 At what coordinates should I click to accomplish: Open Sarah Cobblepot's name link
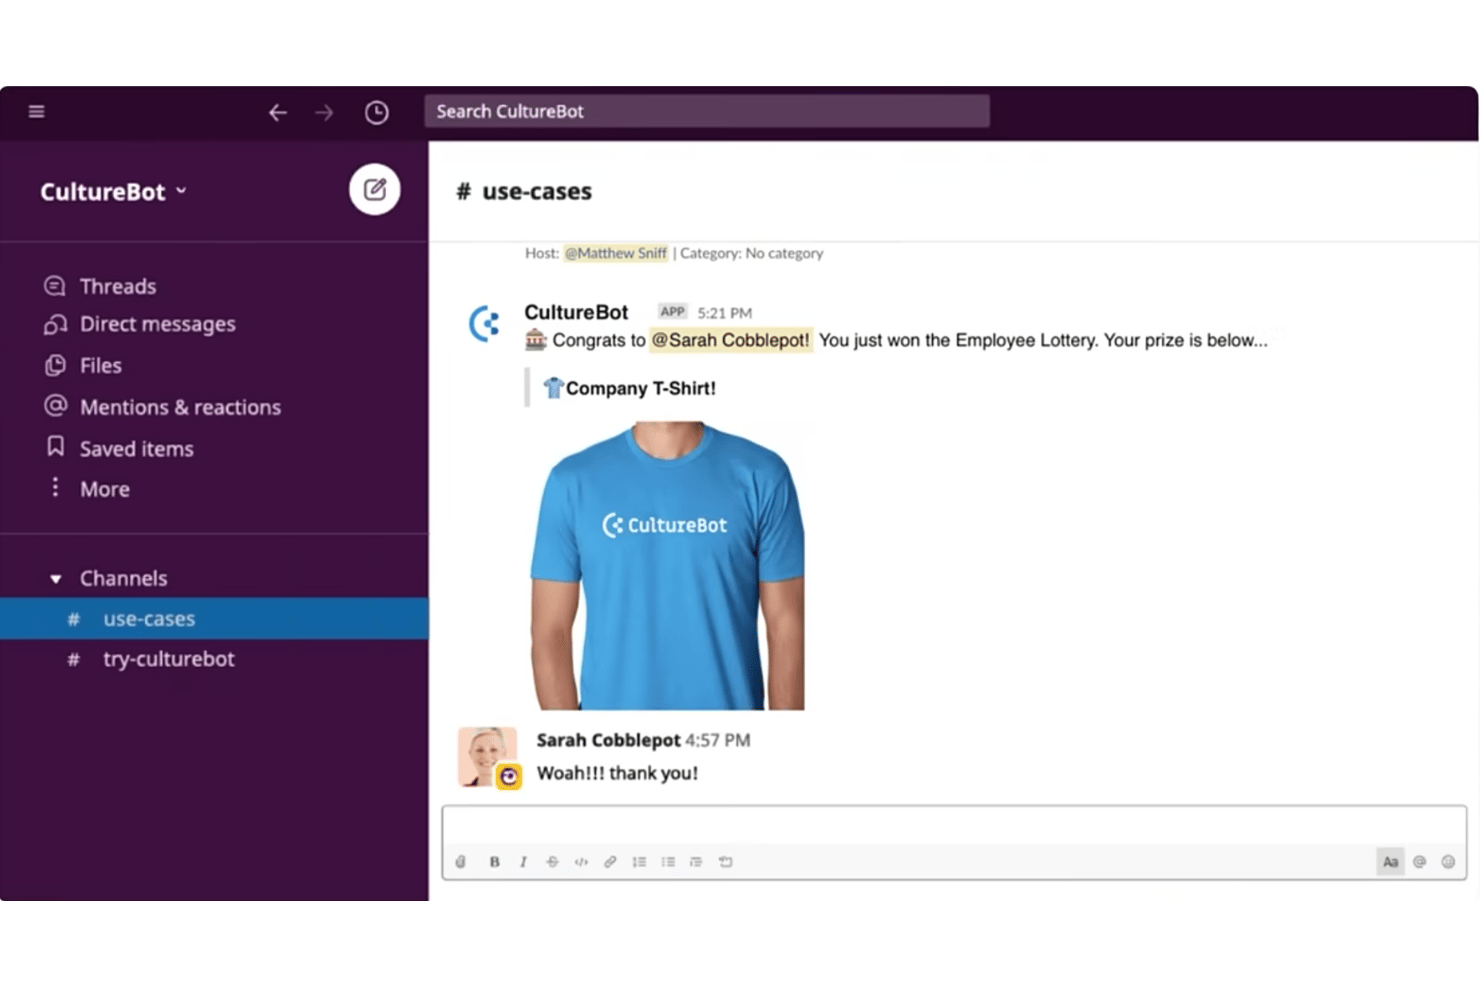point(608,740)
